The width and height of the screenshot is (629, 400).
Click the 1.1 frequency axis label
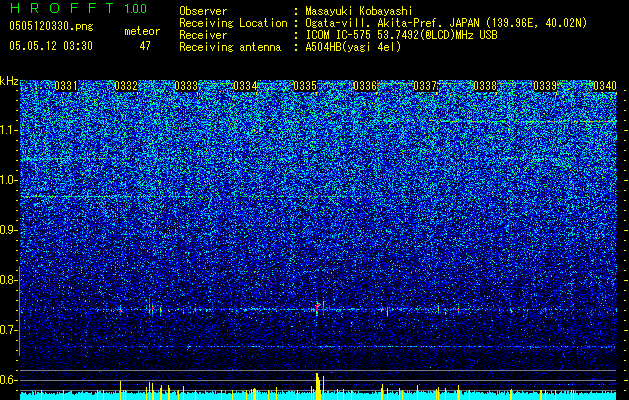coord(9,130)
